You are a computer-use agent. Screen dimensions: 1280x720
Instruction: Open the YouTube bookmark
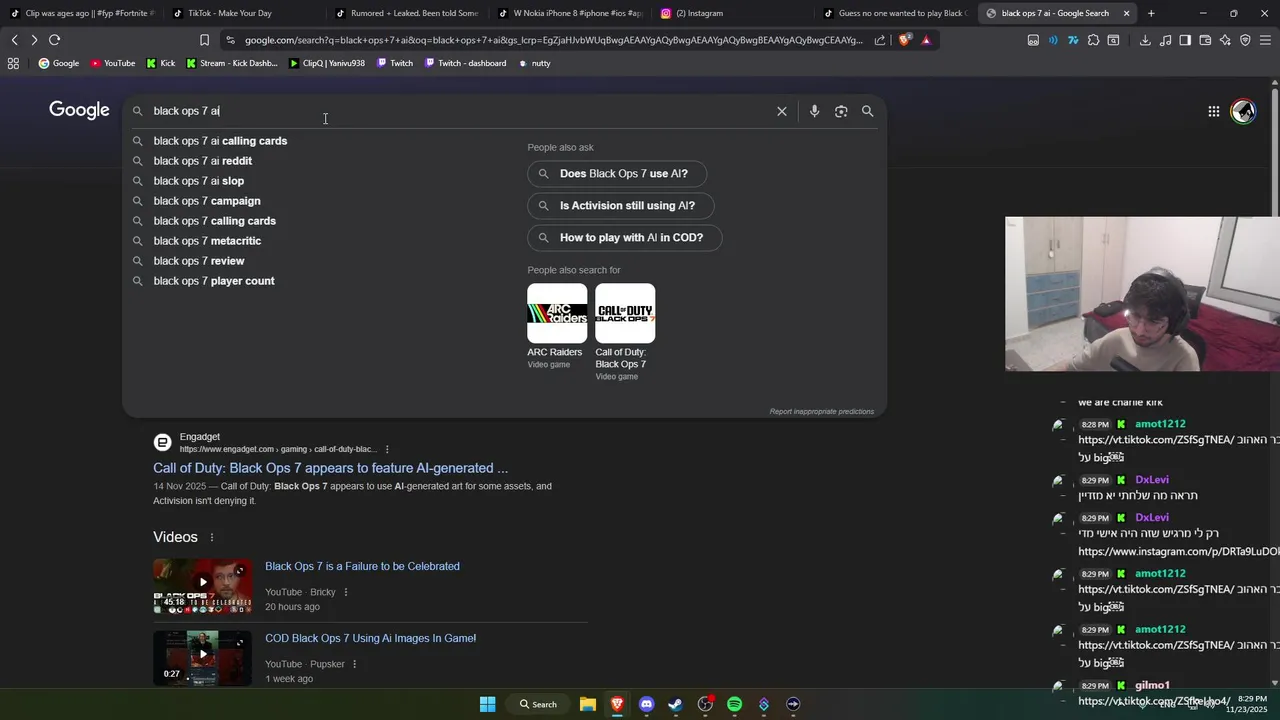(113, 63)
